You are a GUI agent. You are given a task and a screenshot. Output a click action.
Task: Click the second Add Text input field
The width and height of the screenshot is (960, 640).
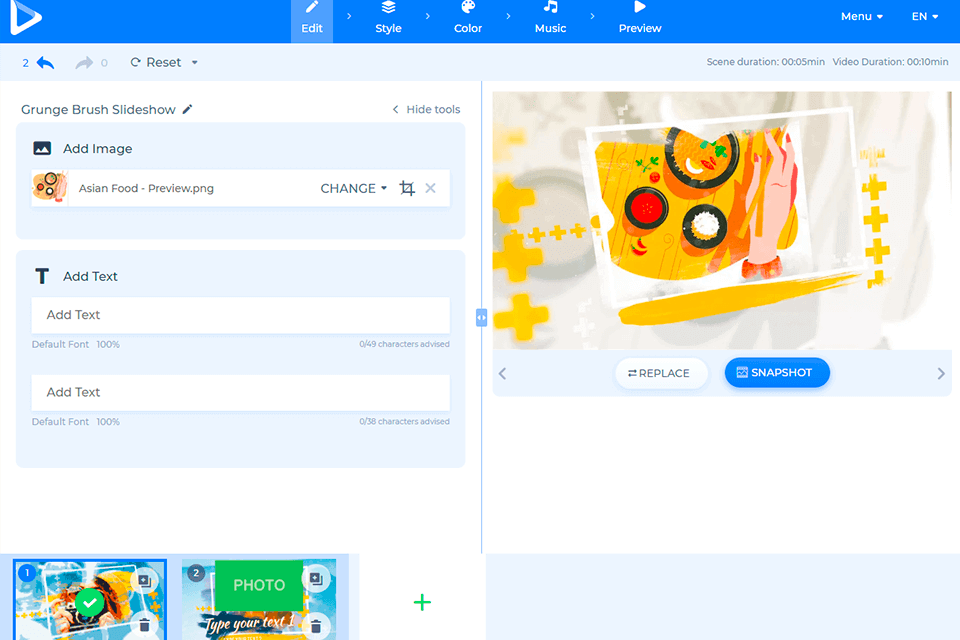click(241, 393)
